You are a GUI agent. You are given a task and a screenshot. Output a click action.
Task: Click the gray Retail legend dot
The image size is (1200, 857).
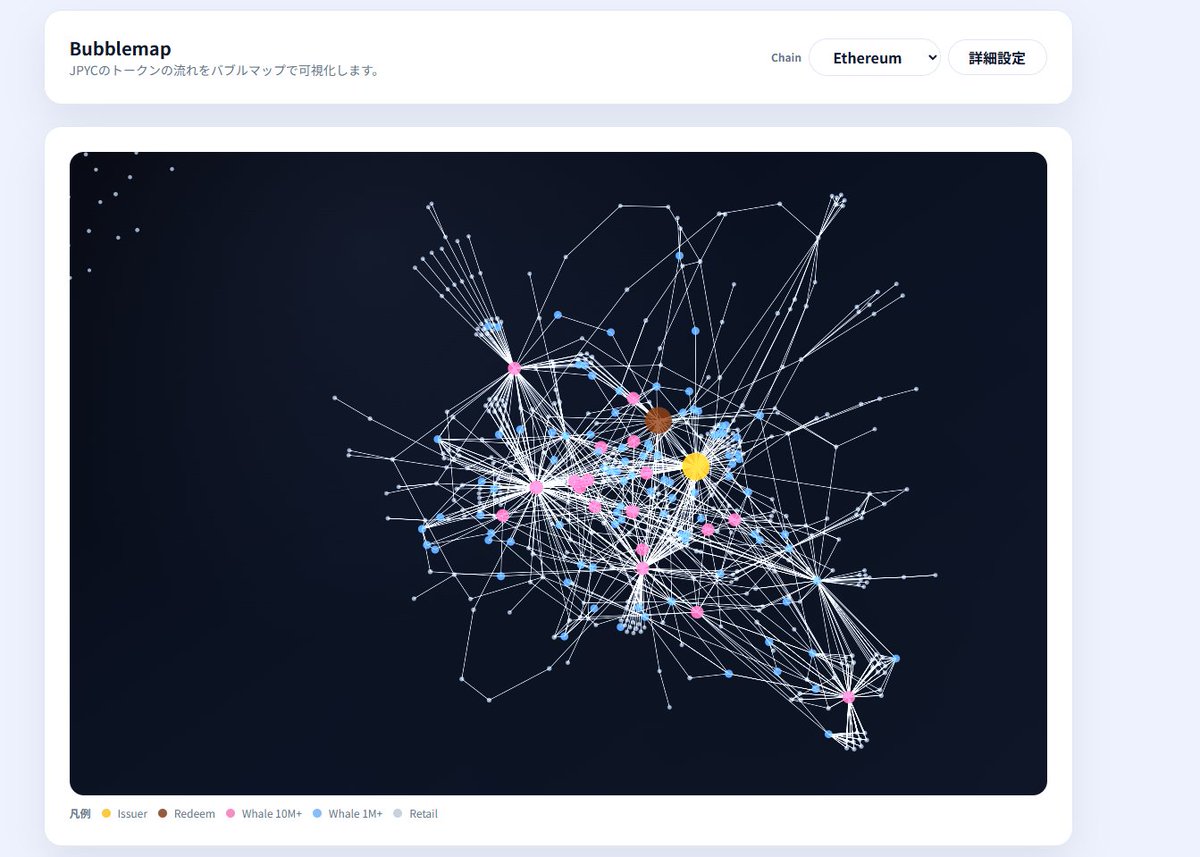point(399,814)
